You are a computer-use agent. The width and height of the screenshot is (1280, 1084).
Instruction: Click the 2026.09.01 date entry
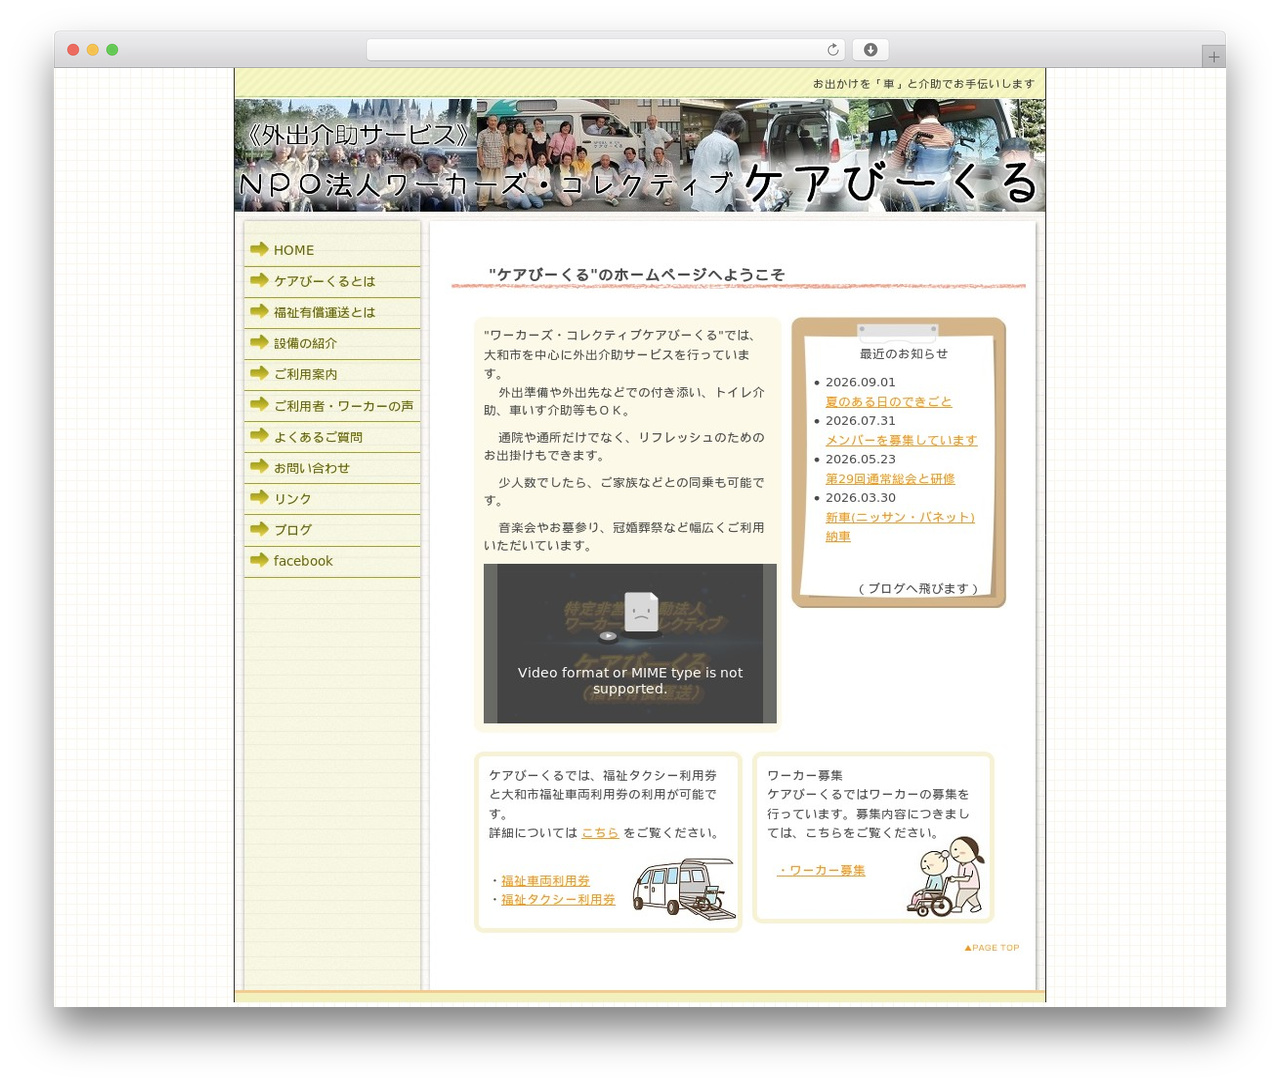(860, 382)
